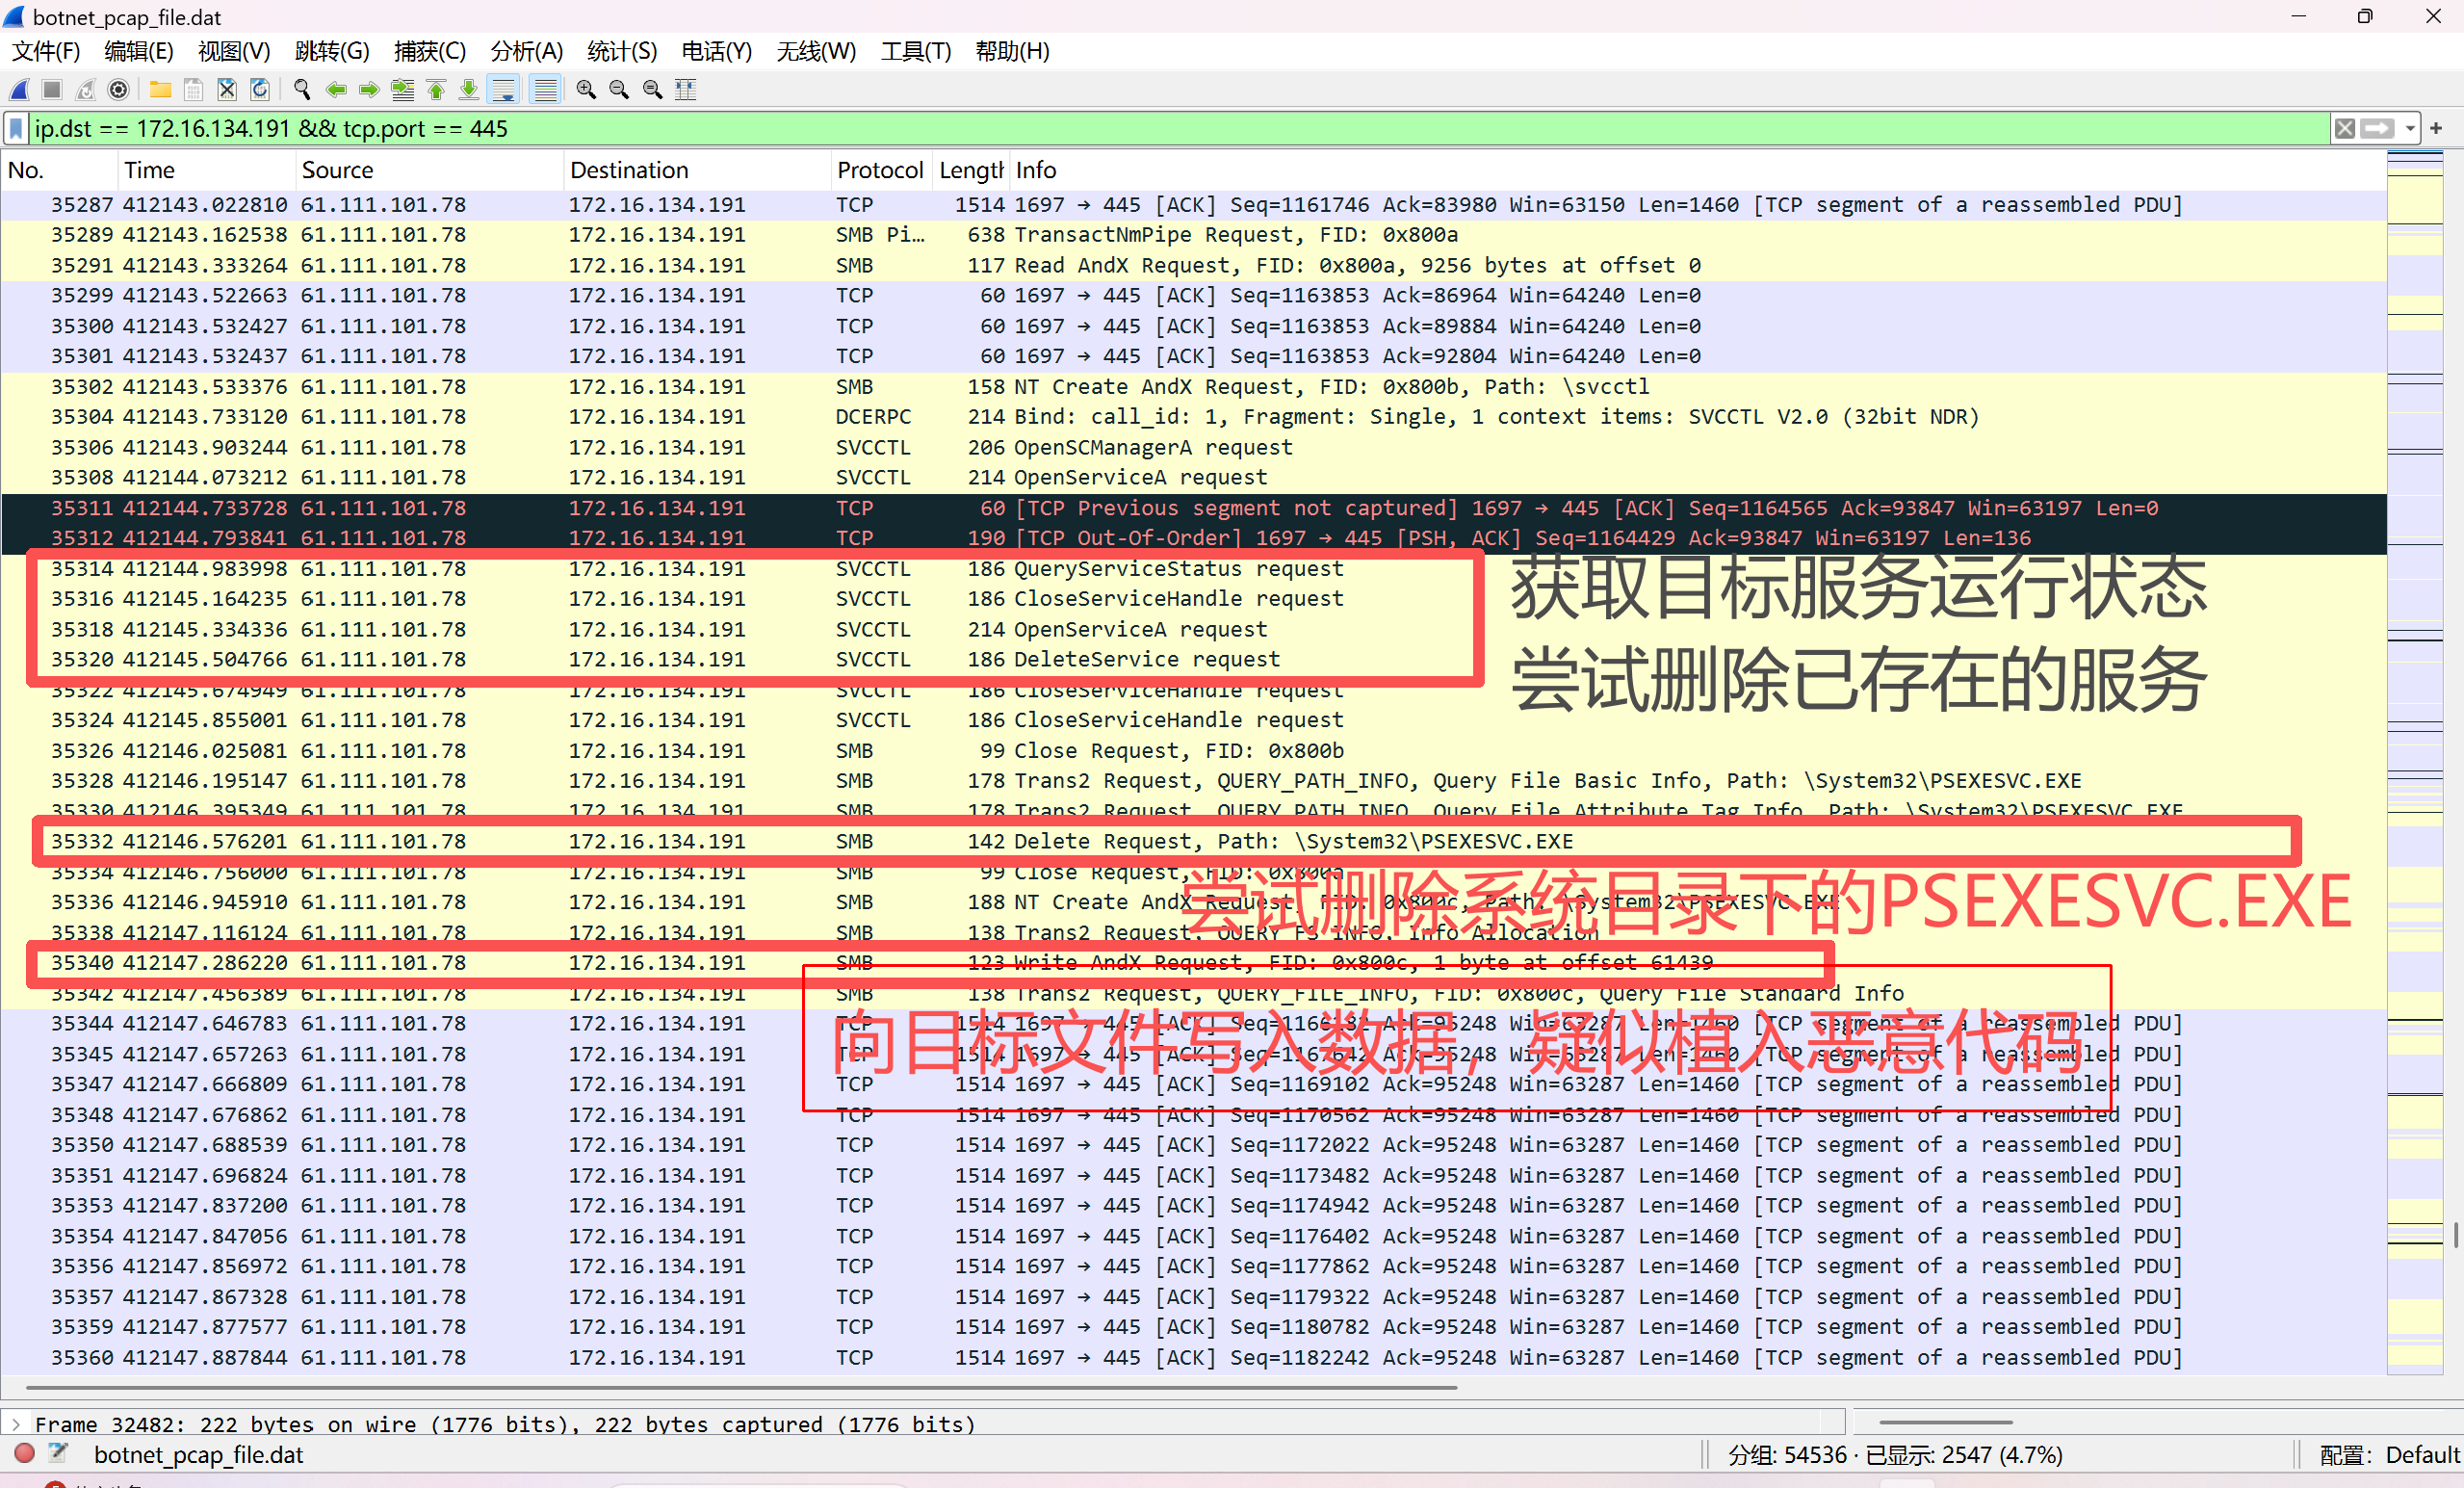Start capture with the shark fin icon
This screenshot has width=2464, height=1488.
(19, 90)
